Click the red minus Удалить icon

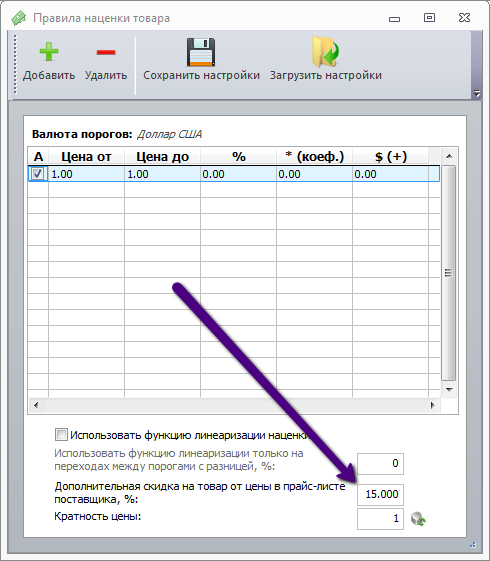click(x=106, y=52)
